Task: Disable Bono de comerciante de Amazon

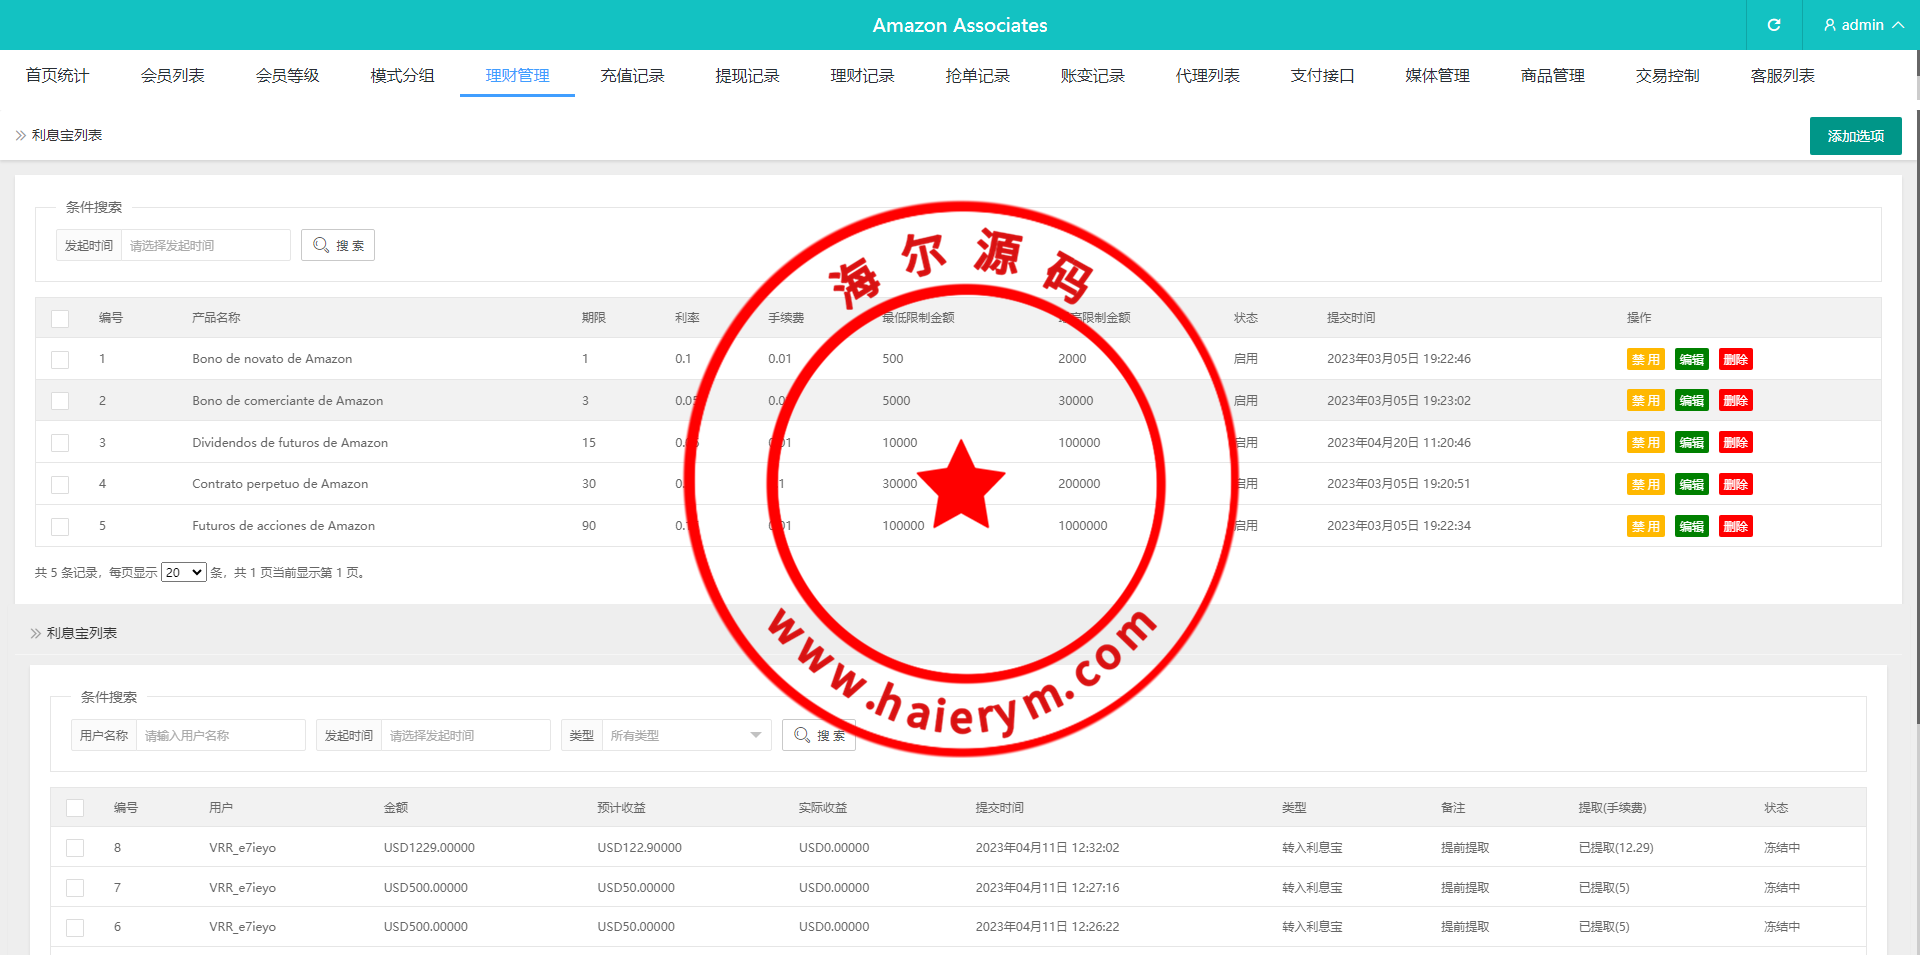Action: pyautogui.click(x=1645, y=401)
